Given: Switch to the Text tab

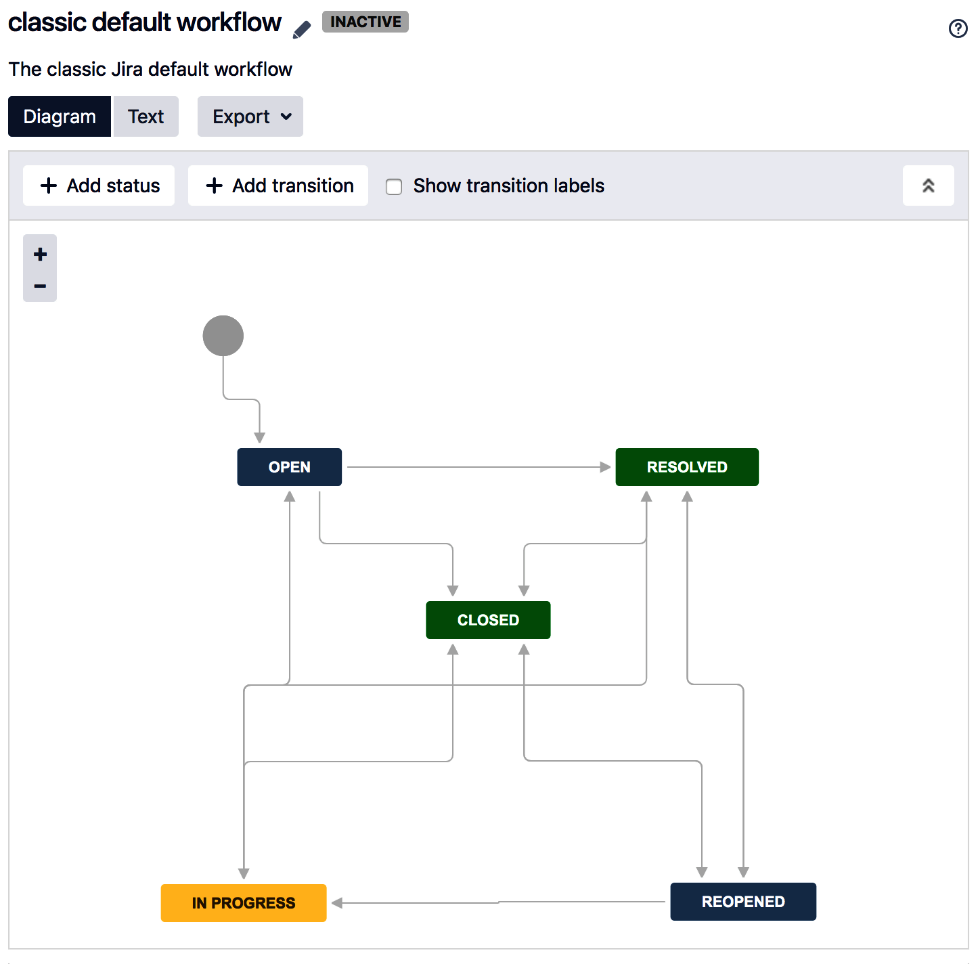Looking at the screenshot, I should point(146,117).
